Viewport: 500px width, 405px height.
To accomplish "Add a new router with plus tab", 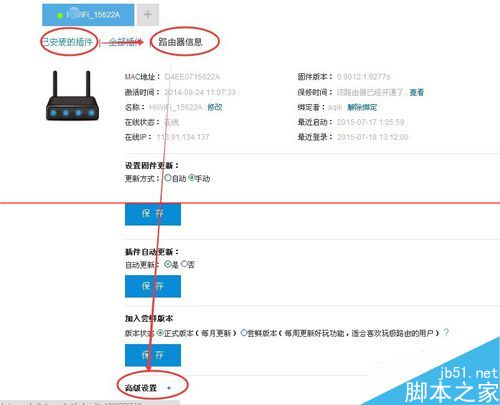I will pyautogui.click(x=148, y=15).
